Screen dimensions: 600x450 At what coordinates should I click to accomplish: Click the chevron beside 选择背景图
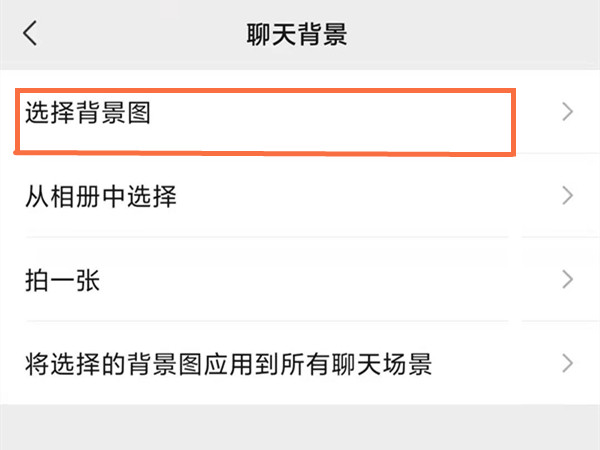coord(568,112)
